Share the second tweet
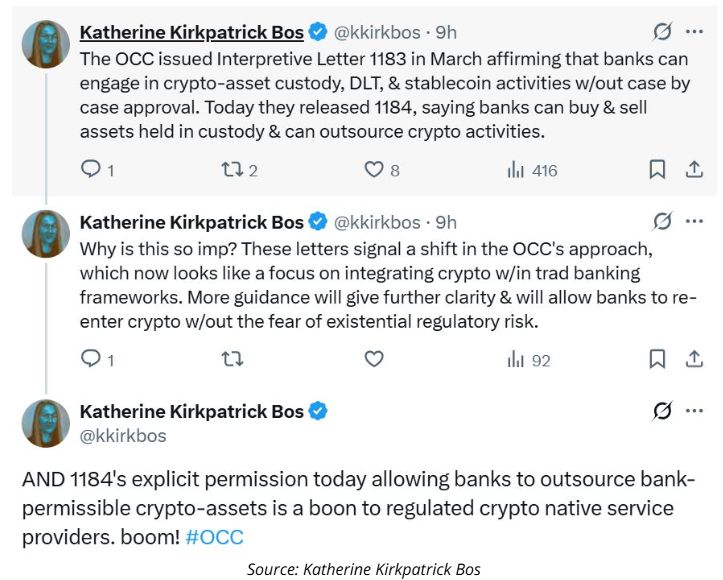 [x=693, y=359]
